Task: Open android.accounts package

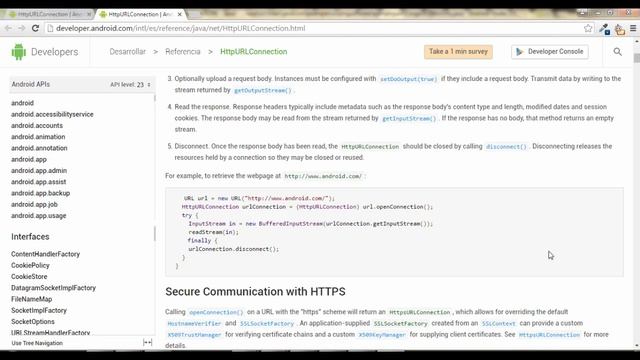Action: point(37,125)
